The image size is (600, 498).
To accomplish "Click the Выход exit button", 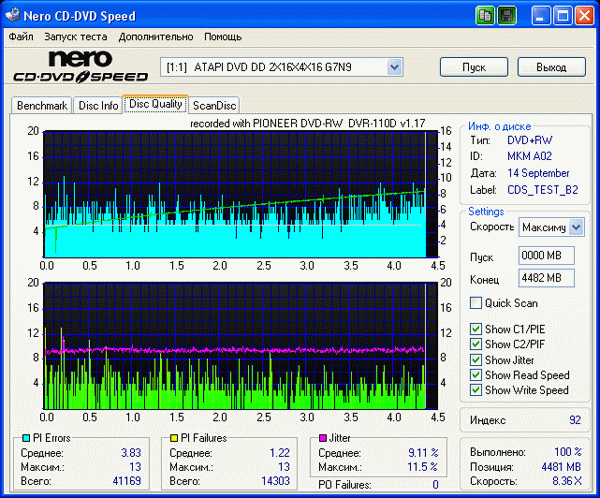I will (551, 67).
